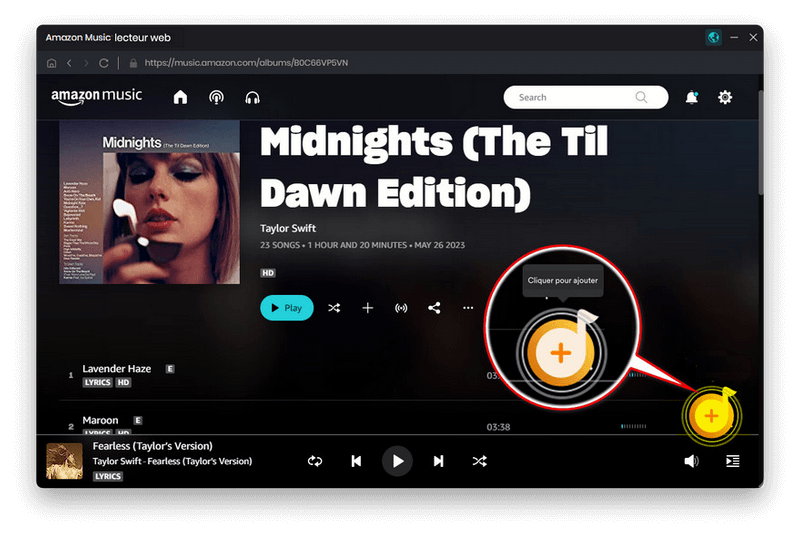800x536 pixels.
Task: Add the album to library with plus
Action: click(x=367, y=308)
